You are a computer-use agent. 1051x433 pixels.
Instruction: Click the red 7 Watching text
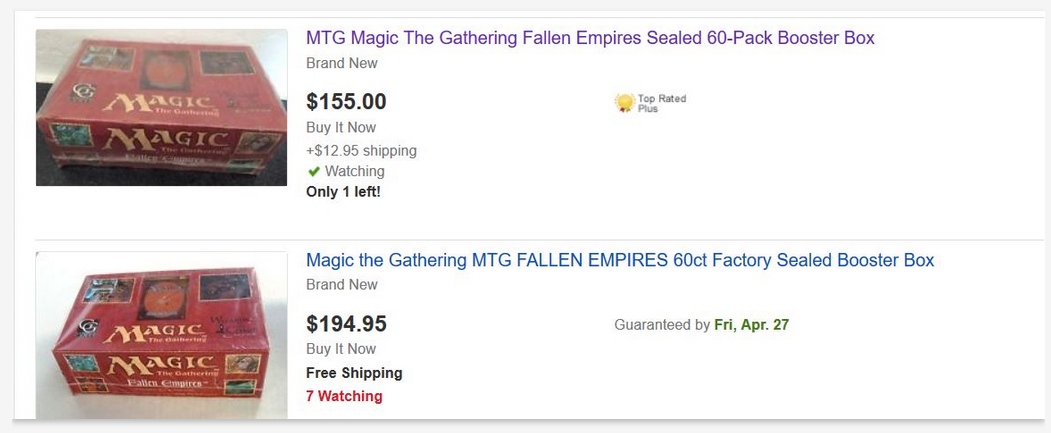(344, 396)
